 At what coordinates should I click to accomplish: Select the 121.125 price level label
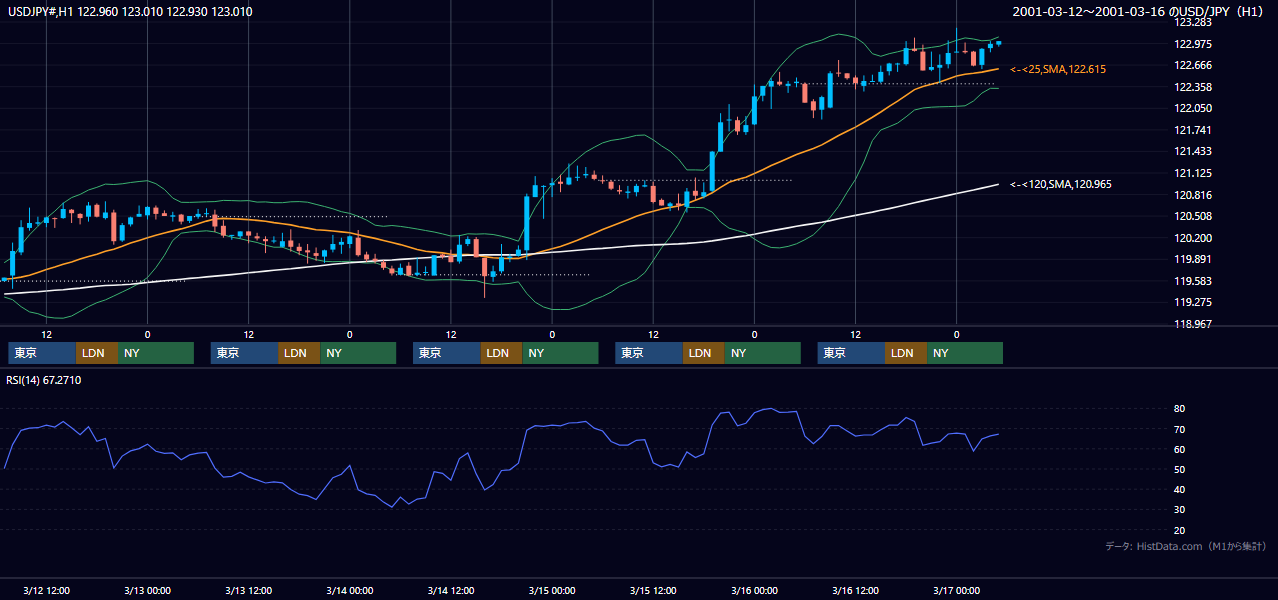click(1195, 173)
